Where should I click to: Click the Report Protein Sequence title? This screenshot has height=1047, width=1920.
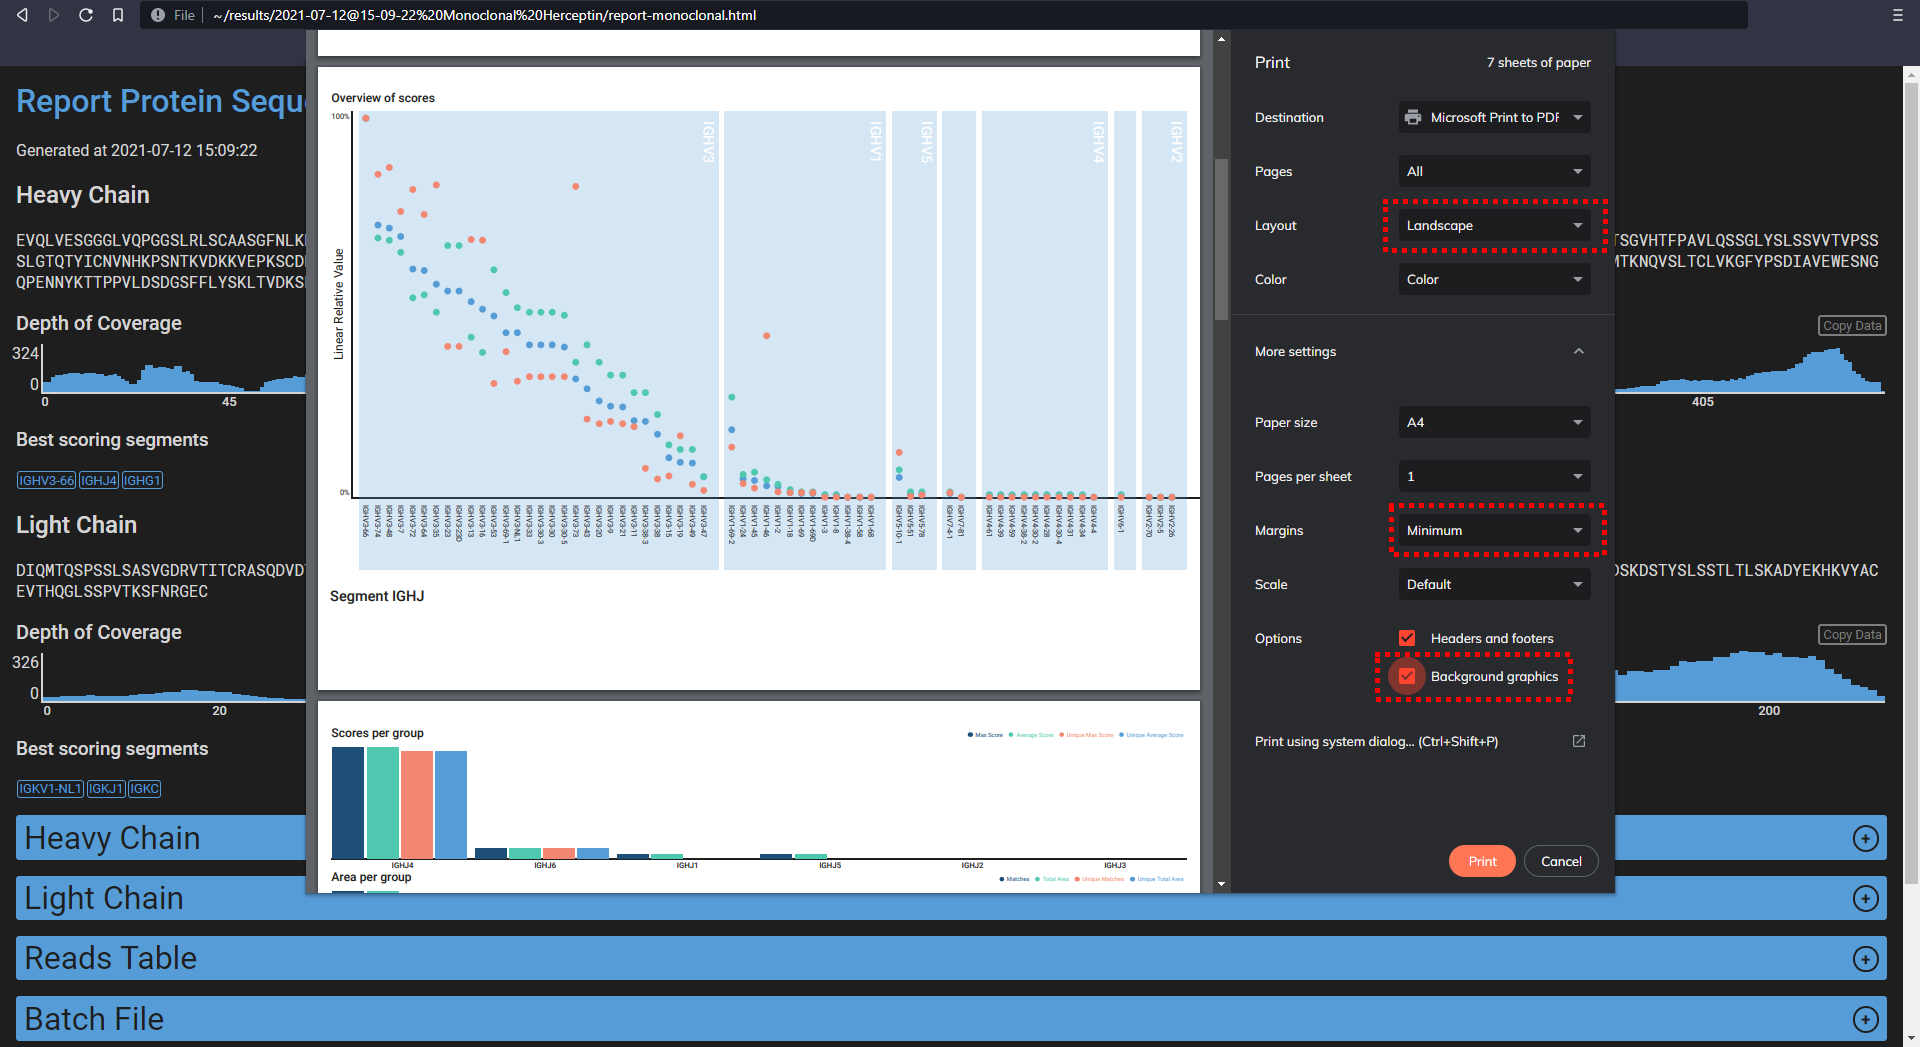(161, 101)
